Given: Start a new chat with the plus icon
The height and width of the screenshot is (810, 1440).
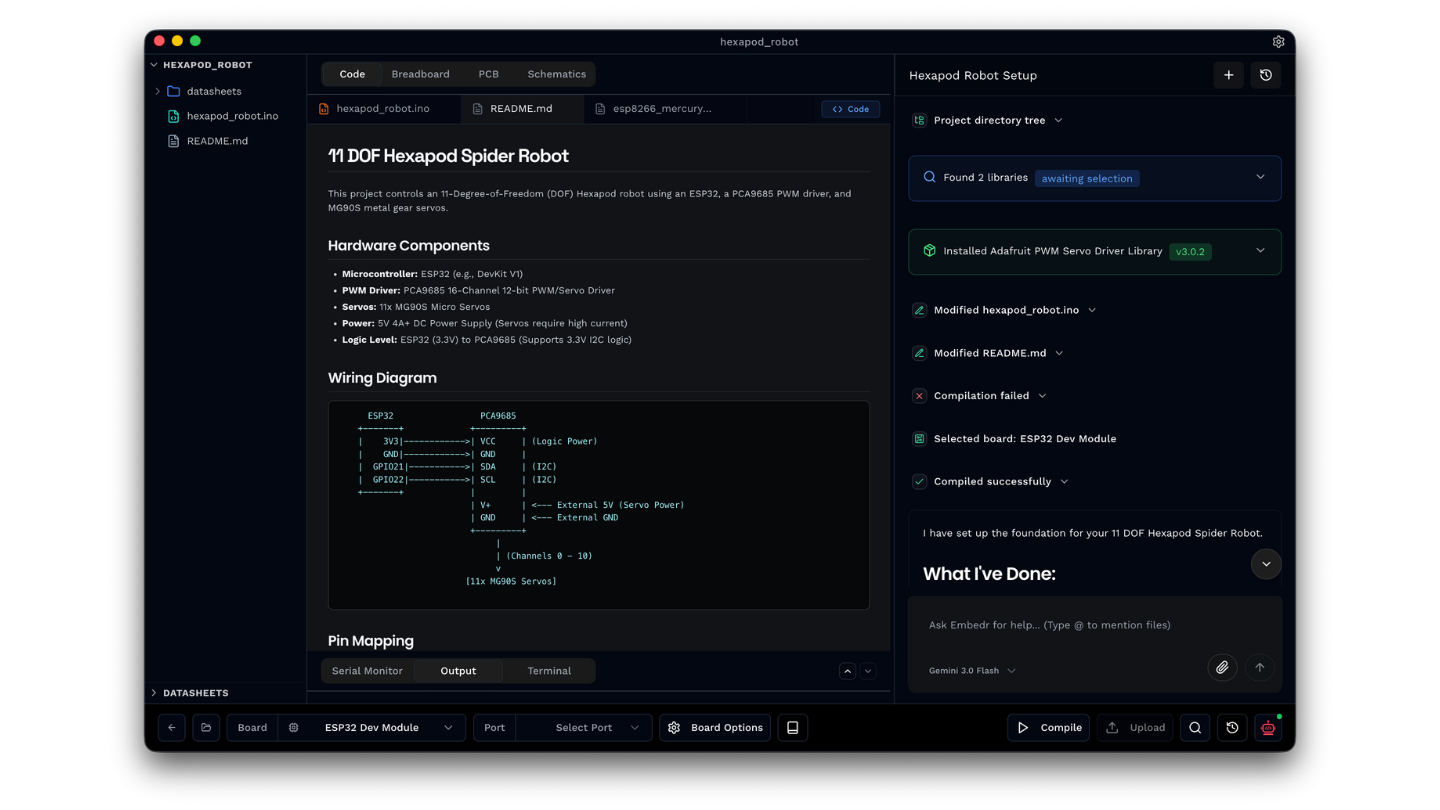Looking at the screenshot, I should pos(1228,74).
